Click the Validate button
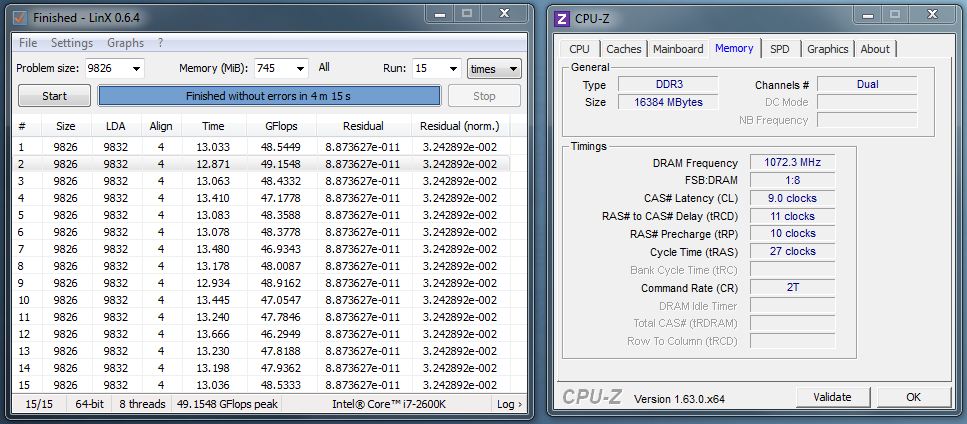 point(832,397)
